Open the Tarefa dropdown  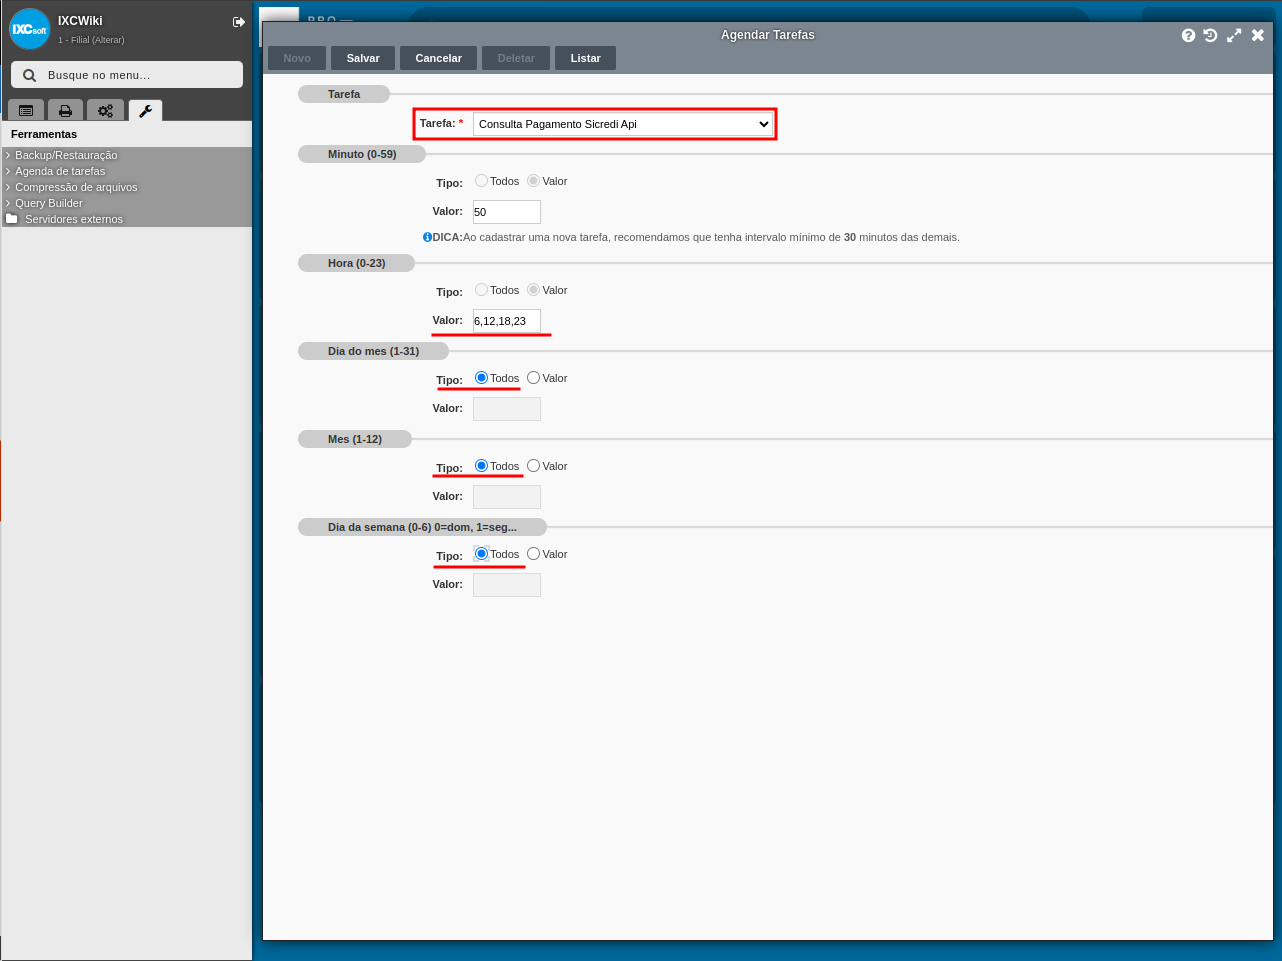623,124
